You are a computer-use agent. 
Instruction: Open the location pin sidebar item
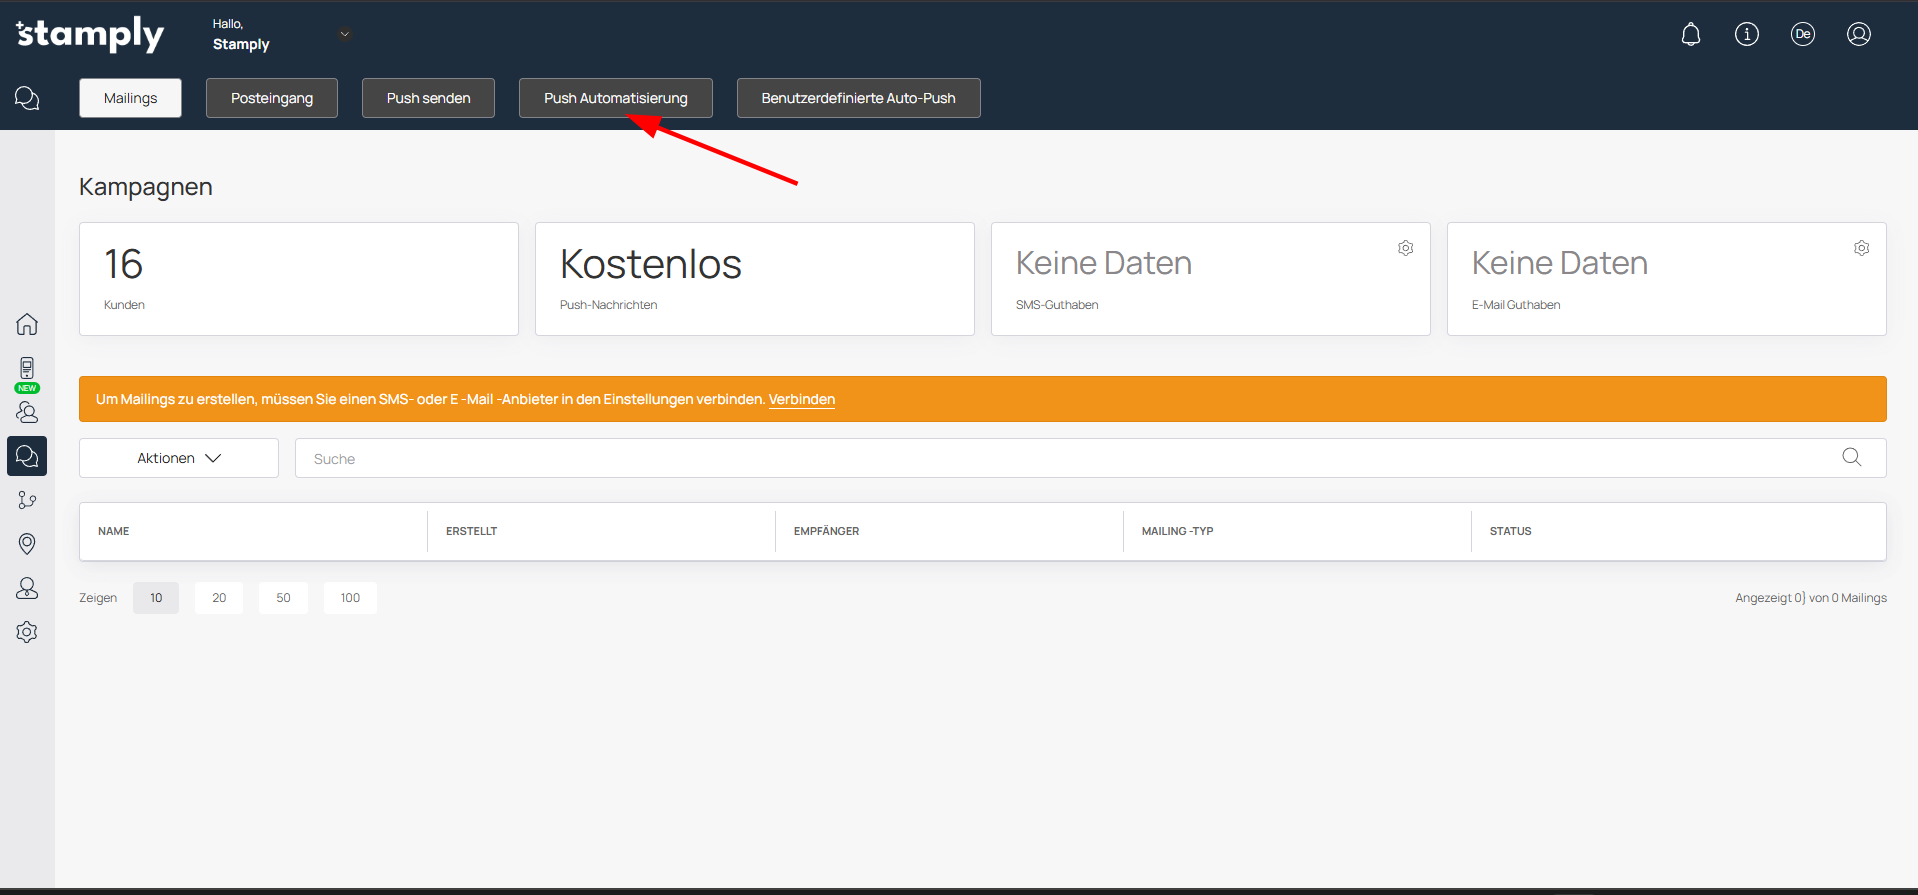tap(27, 543)
